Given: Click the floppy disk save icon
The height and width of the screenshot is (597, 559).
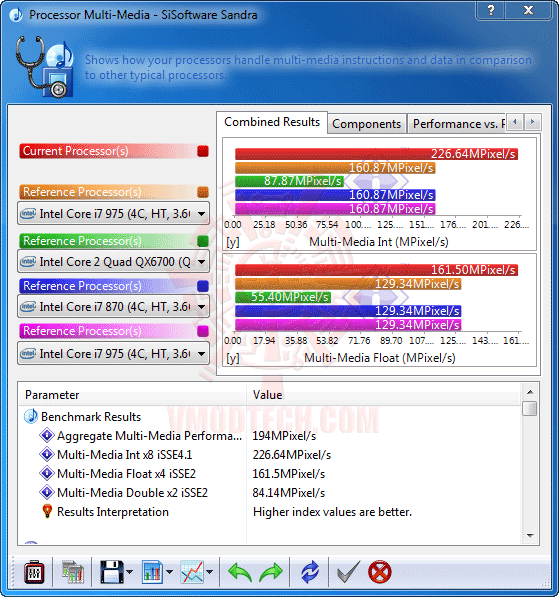Looking at the screenshot, I should 112,572.
